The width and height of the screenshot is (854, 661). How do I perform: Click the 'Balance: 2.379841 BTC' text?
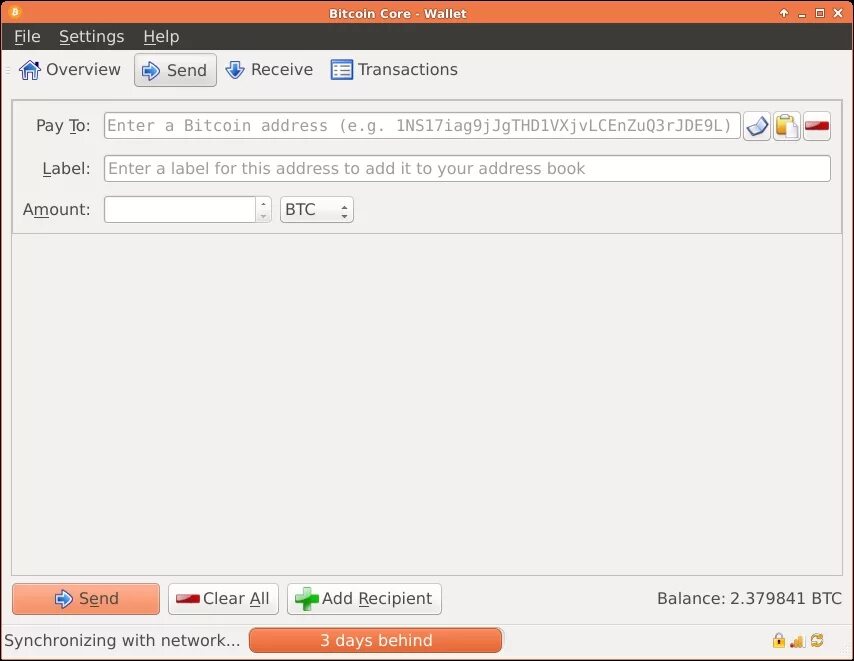tap(749, 599)
